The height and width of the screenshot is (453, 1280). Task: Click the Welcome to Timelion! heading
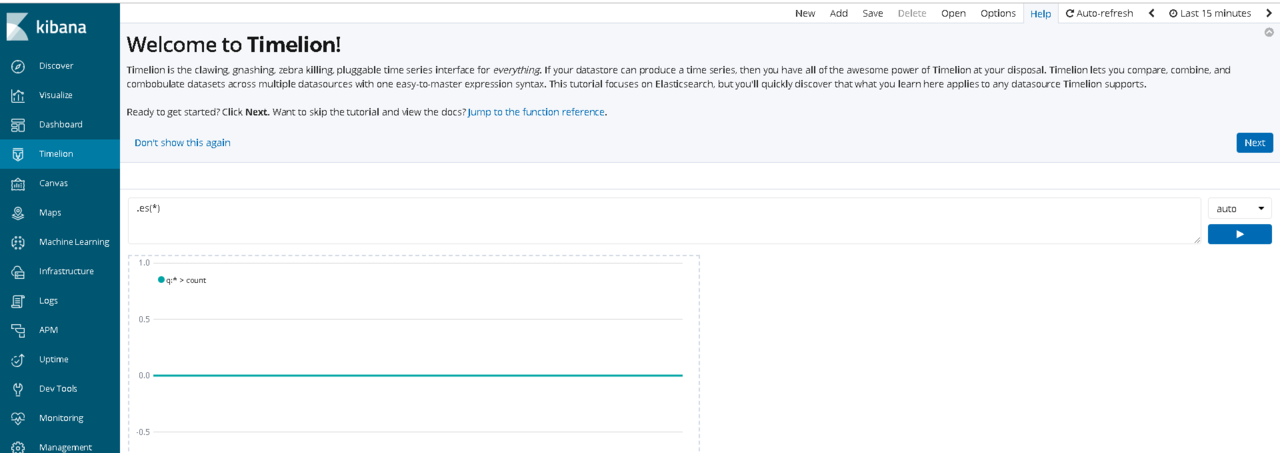(x=234, y=45)
